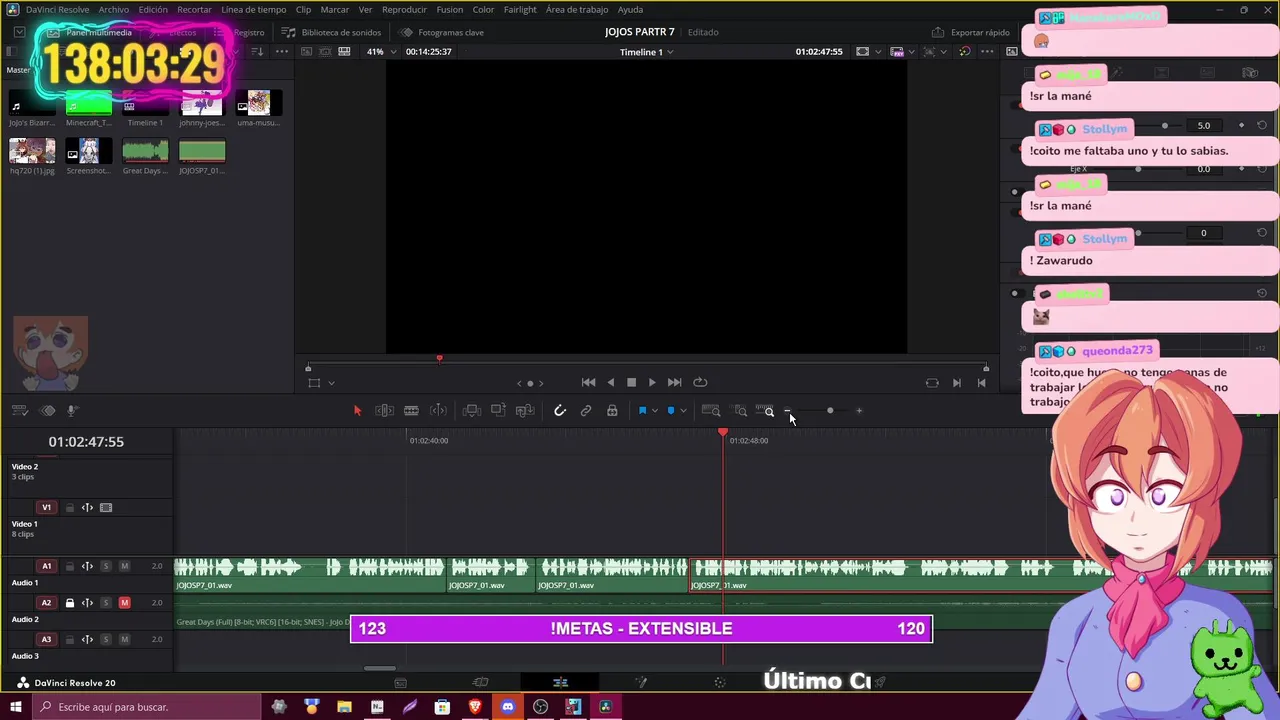Click the Replace clip tool

click(x=525, y=411)
